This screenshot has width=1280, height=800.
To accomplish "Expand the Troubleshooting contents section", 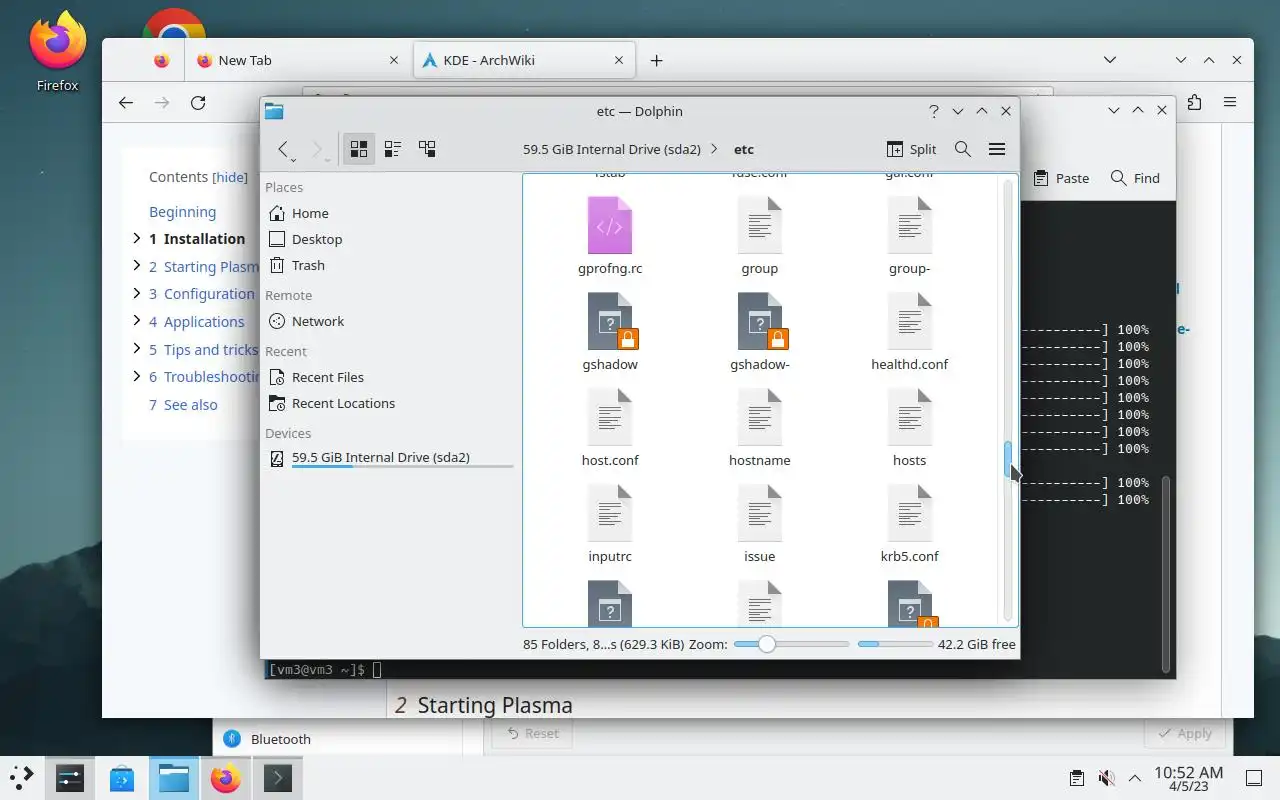I will pos(136,376).
